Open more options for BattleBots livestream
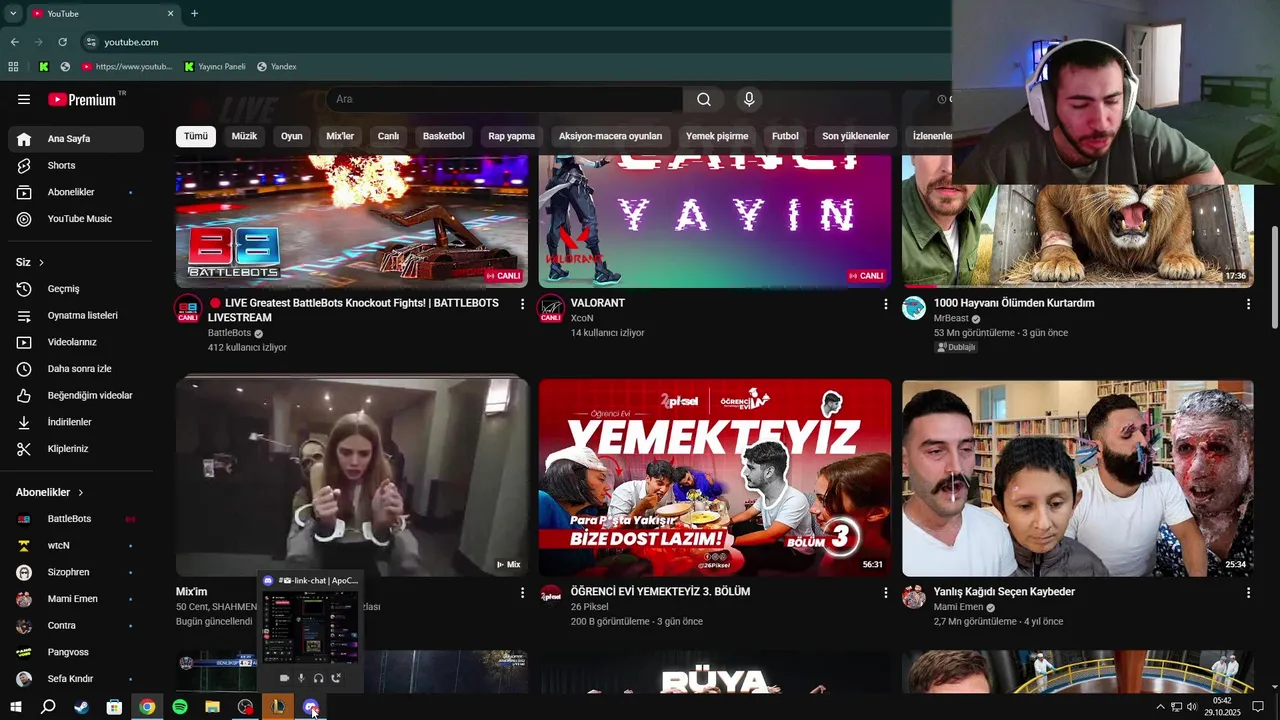1280x720 pixels. (x=522, y=304)
